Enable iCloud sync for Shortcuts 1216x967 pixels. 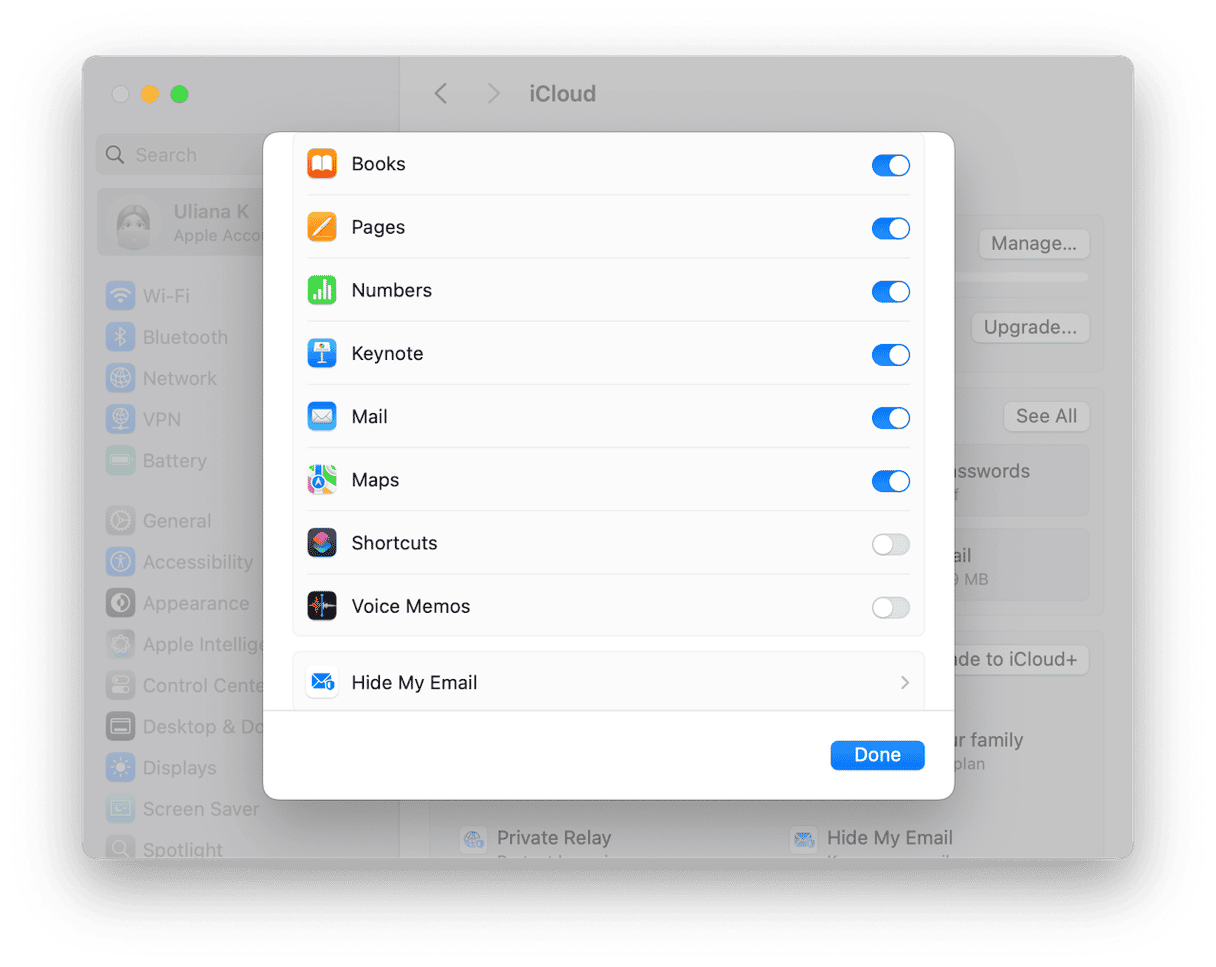(891, 544)
